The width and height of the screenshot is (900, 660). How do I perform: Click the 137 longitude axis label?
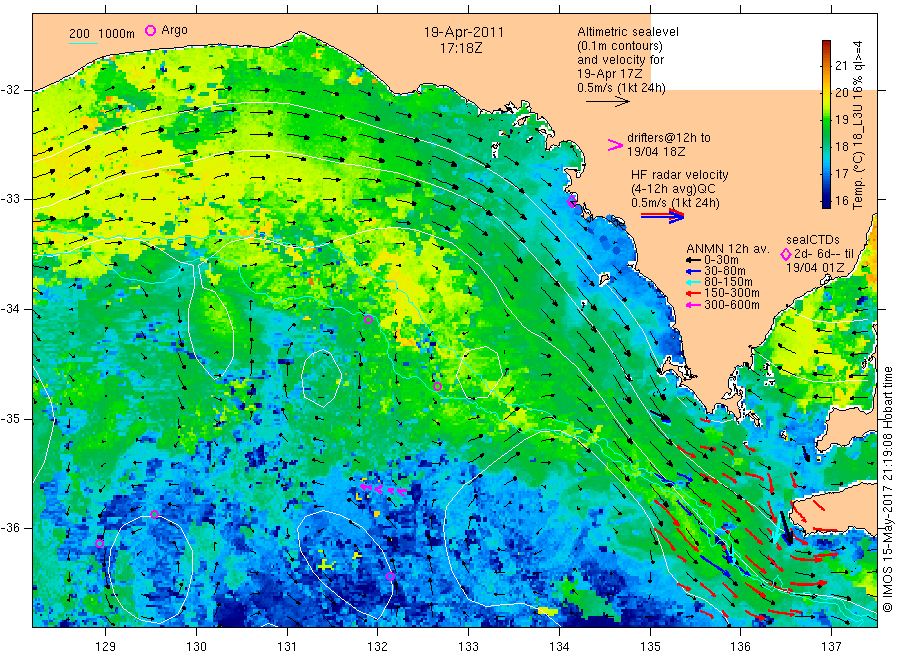[831, 647]
